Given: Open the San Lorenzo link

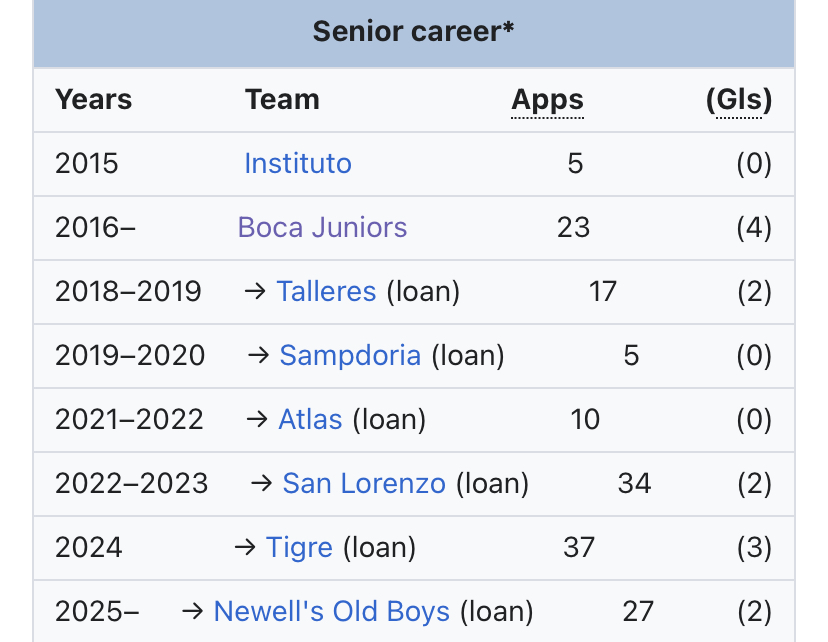Looking at the screenshot, I should (364, 483).
